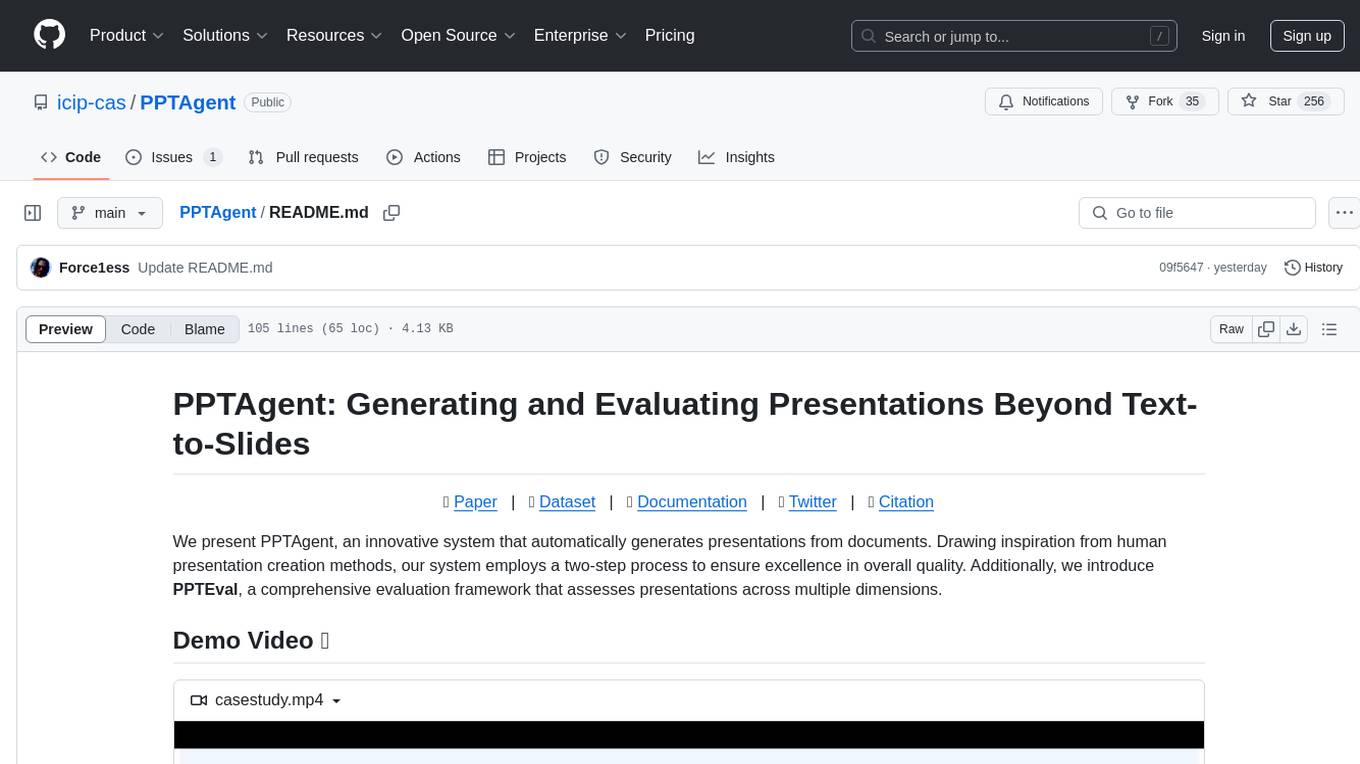1360x764 pixels.
Task: Click the Demo Video heading
Action: [x=251, y=640]
